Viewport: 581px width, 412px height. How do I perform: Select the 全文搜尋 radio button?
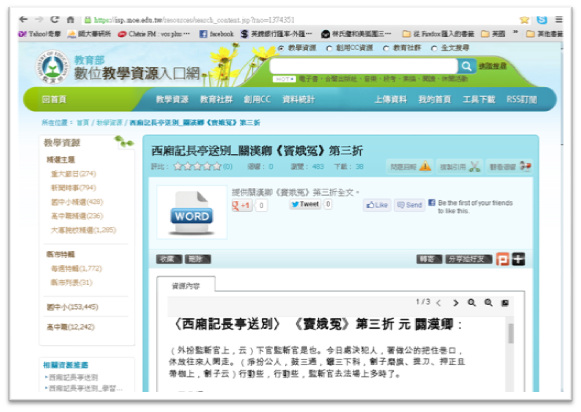(x=434, y=48)
